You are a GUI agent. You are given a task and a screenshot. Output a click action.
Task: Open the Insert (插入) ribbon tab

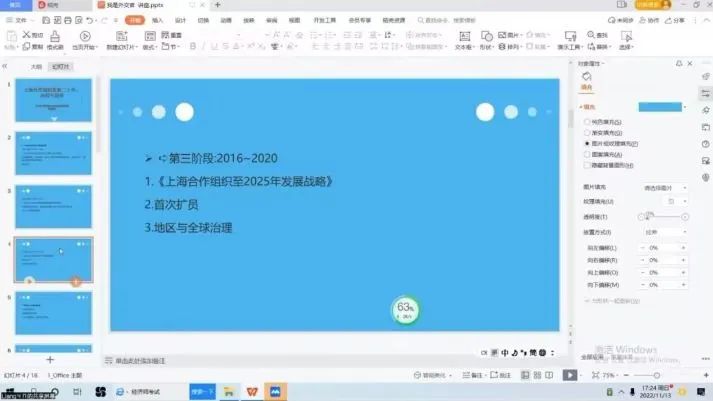coord(157,19)
